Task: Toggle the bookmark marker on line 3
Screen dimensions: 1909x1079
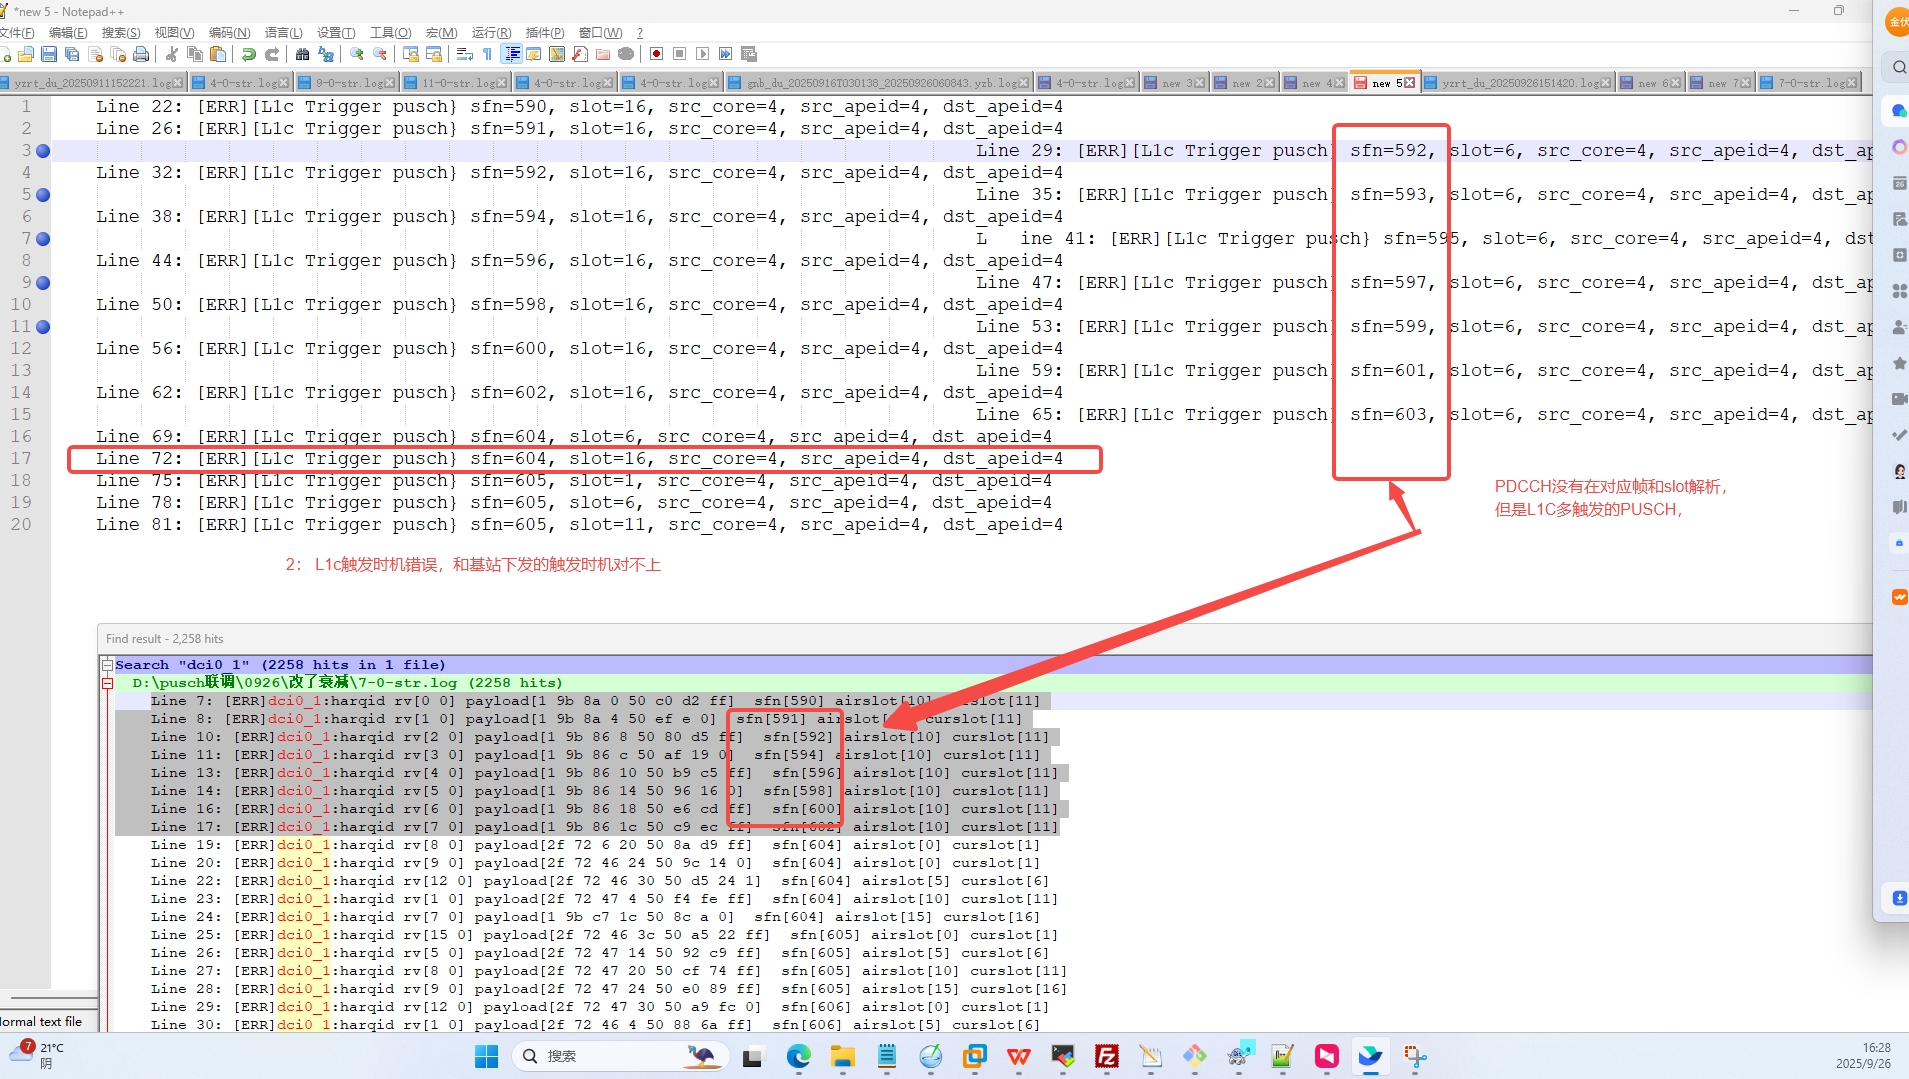Action: pyautogui.click(x=43, y=151)
